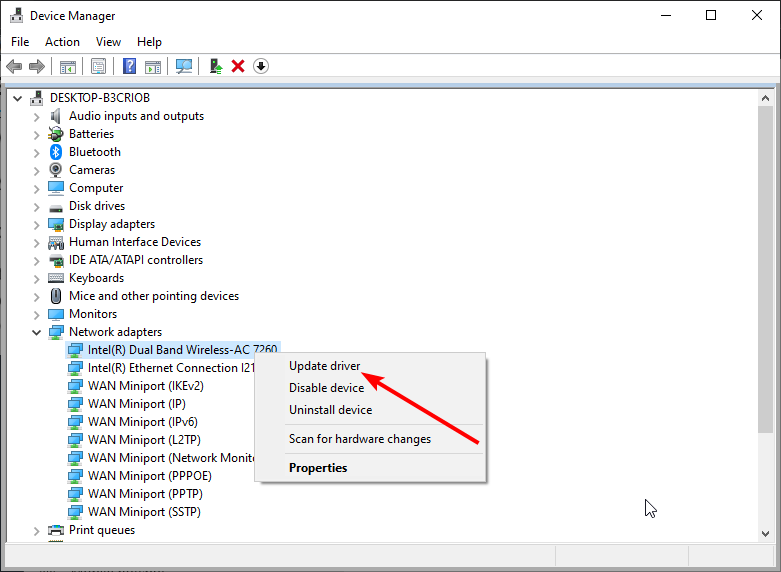Open the Action menu
The image size is (781, 572).
coord(62,42)
